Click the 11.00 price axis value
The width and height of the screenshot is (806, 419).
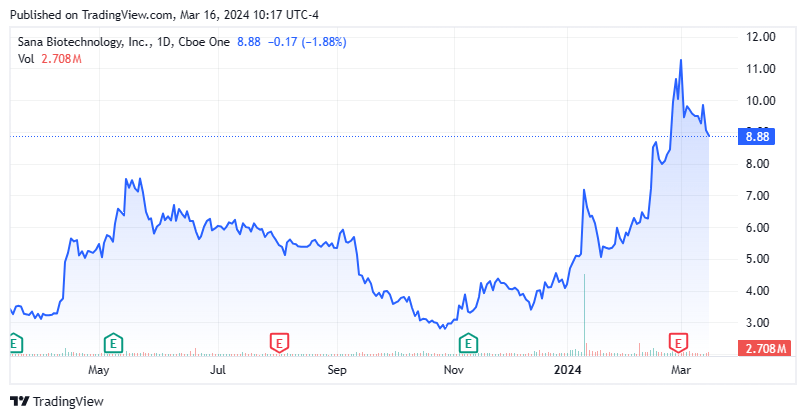pos(761,69)
